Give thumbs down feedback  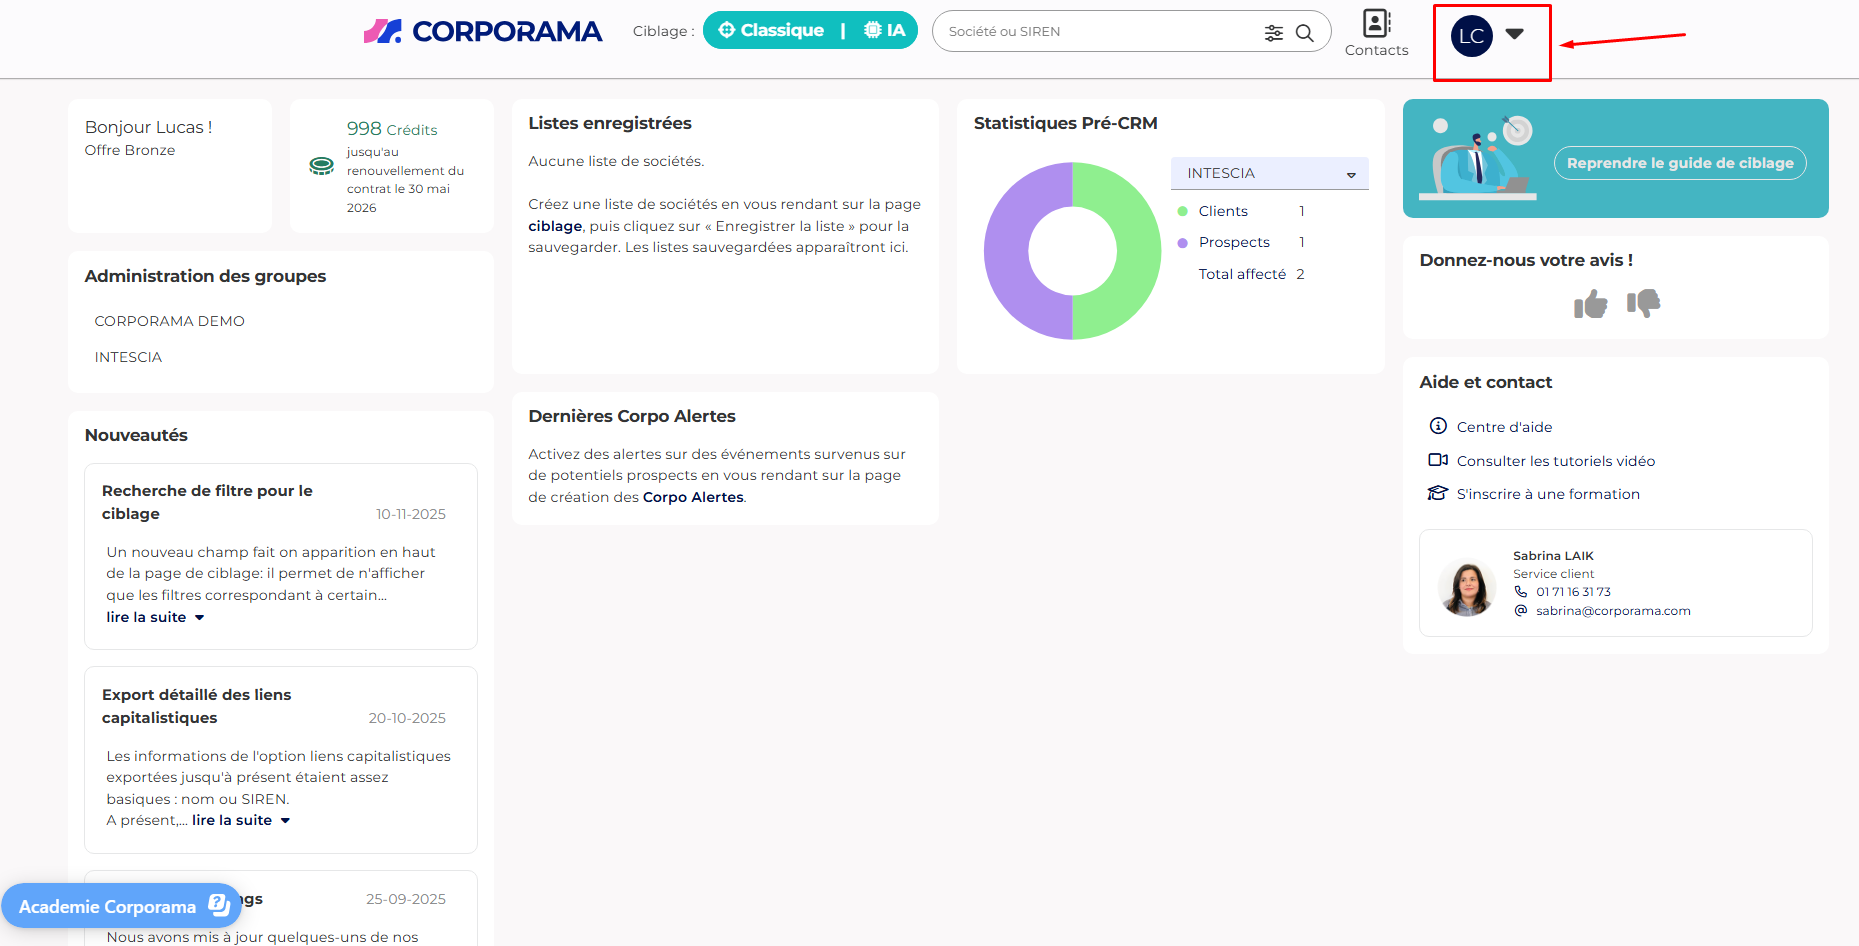coord(1643,303)
